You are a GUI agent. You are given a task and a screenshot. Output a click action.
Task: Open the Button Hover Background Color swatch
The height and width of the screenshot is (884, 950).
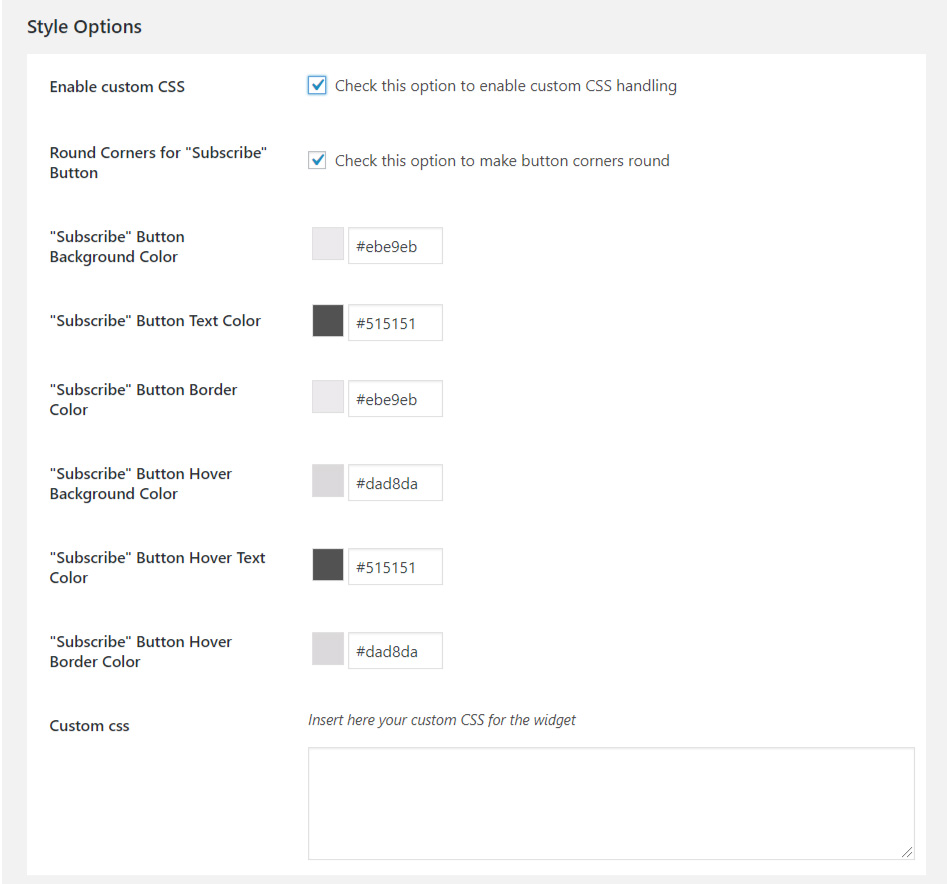click(328, 481)
